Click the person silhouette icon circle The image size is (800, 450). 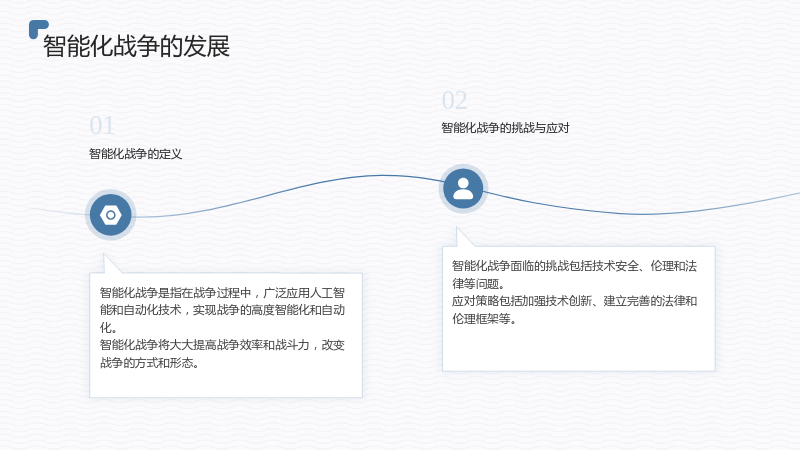click(x=463, y=189)
